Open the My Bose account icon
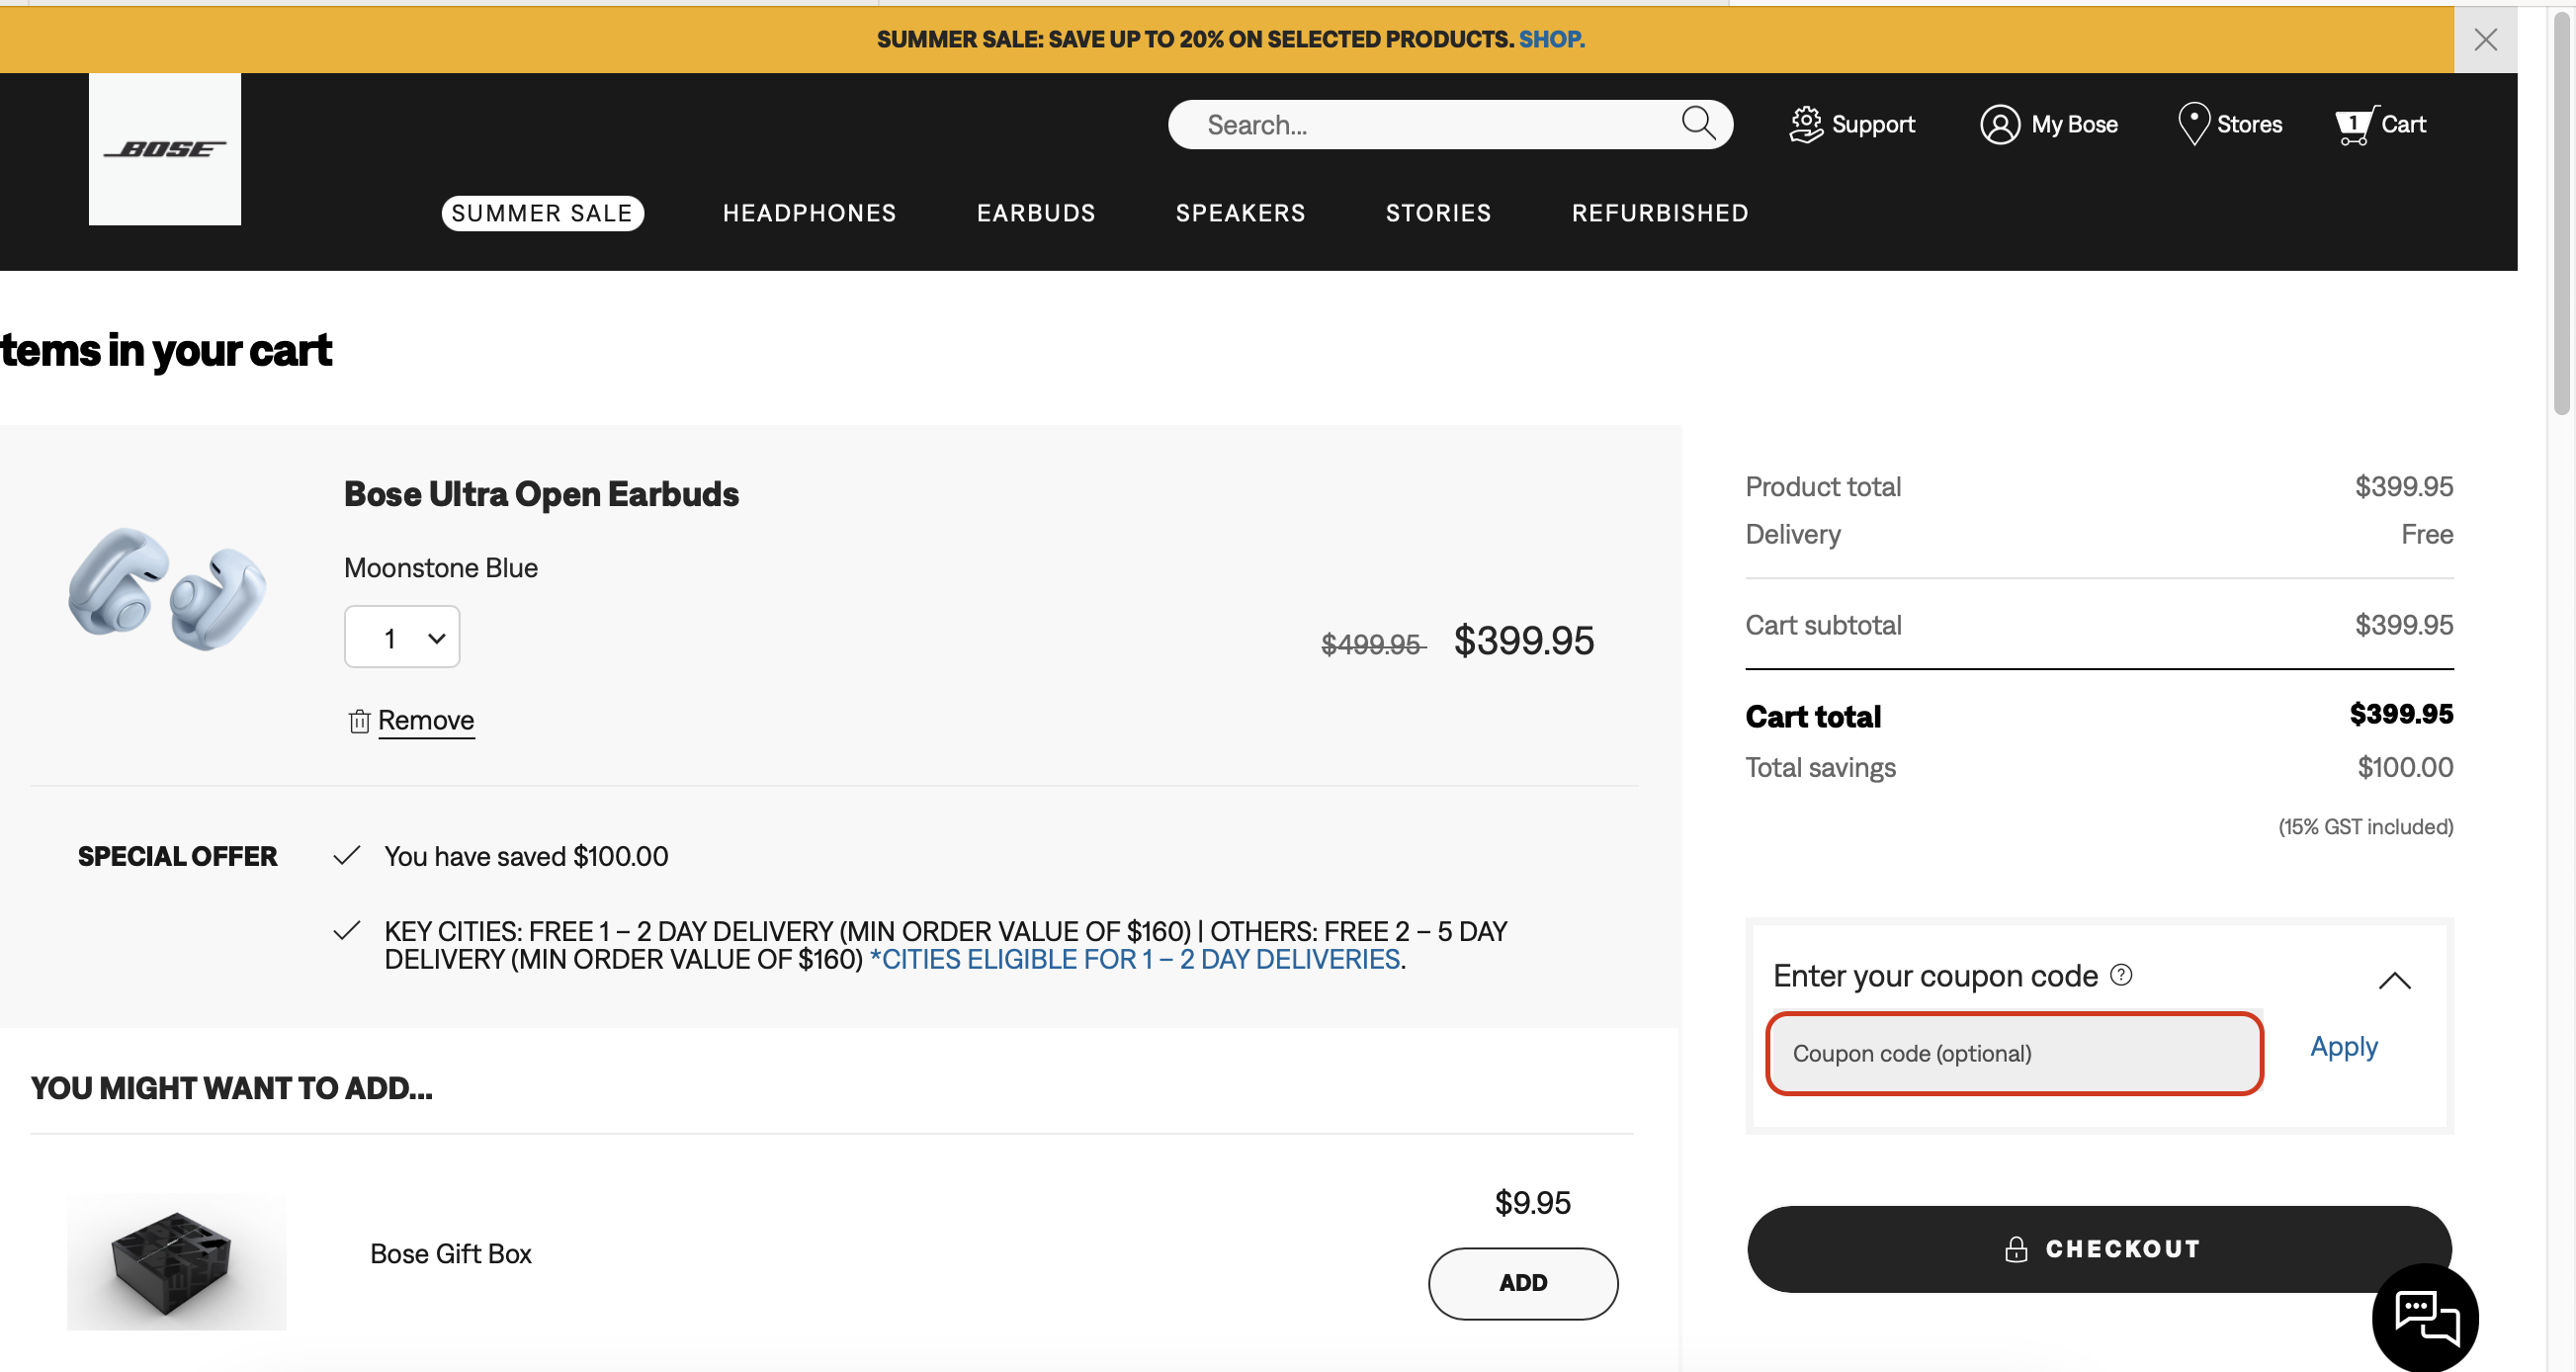 [1999, 124]
